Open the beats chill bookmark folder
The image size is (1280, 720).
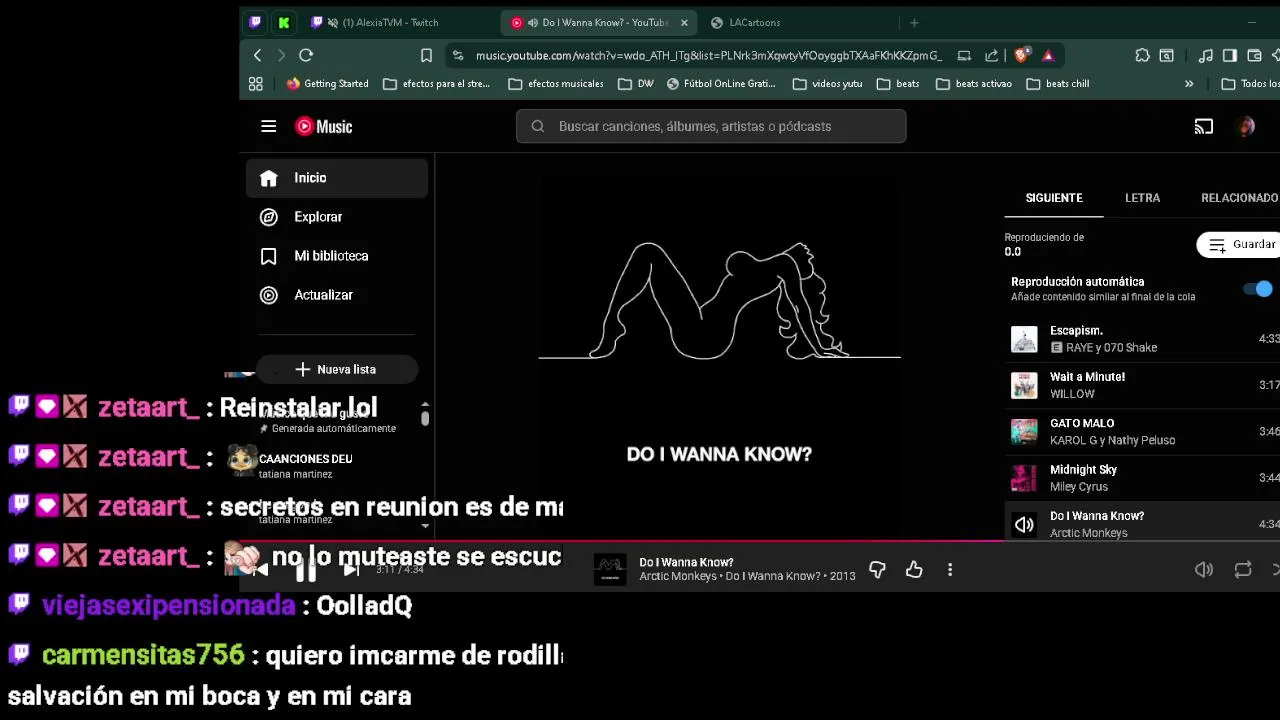(x=1057, y=84)
